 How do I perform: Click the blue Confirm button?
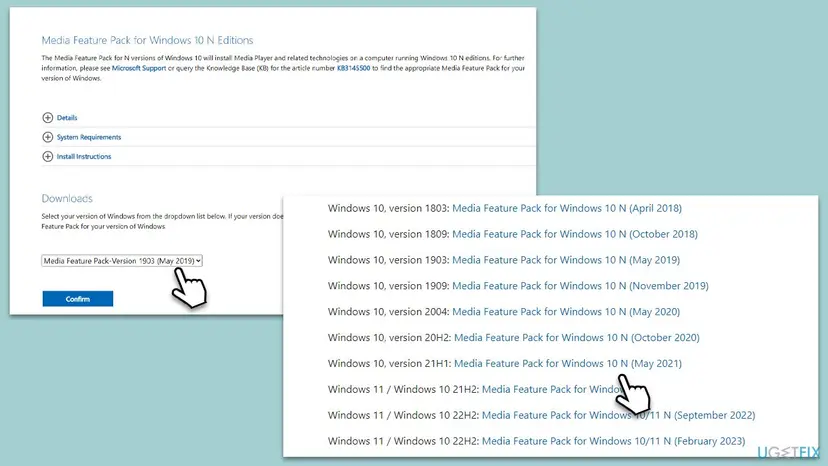pyautogui.click(x=78, y=299)
